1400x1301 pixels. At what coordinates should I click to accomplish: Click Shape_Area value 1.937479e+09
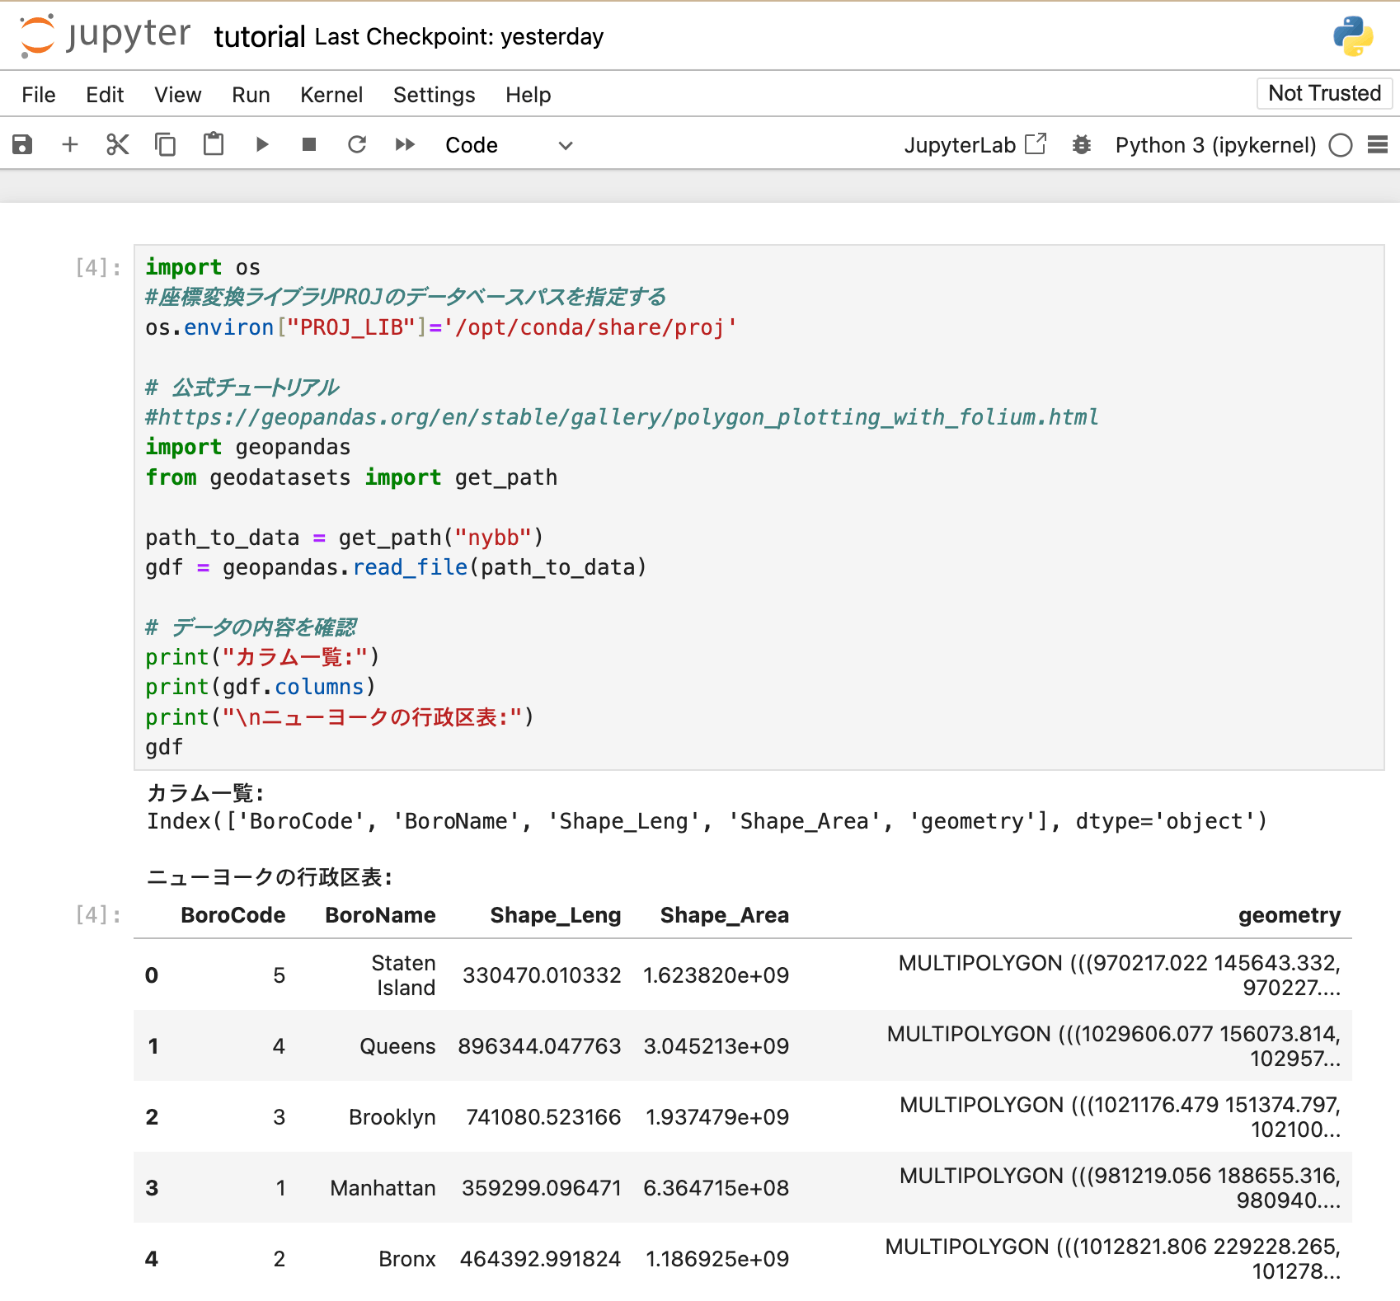pos(717,1117)
